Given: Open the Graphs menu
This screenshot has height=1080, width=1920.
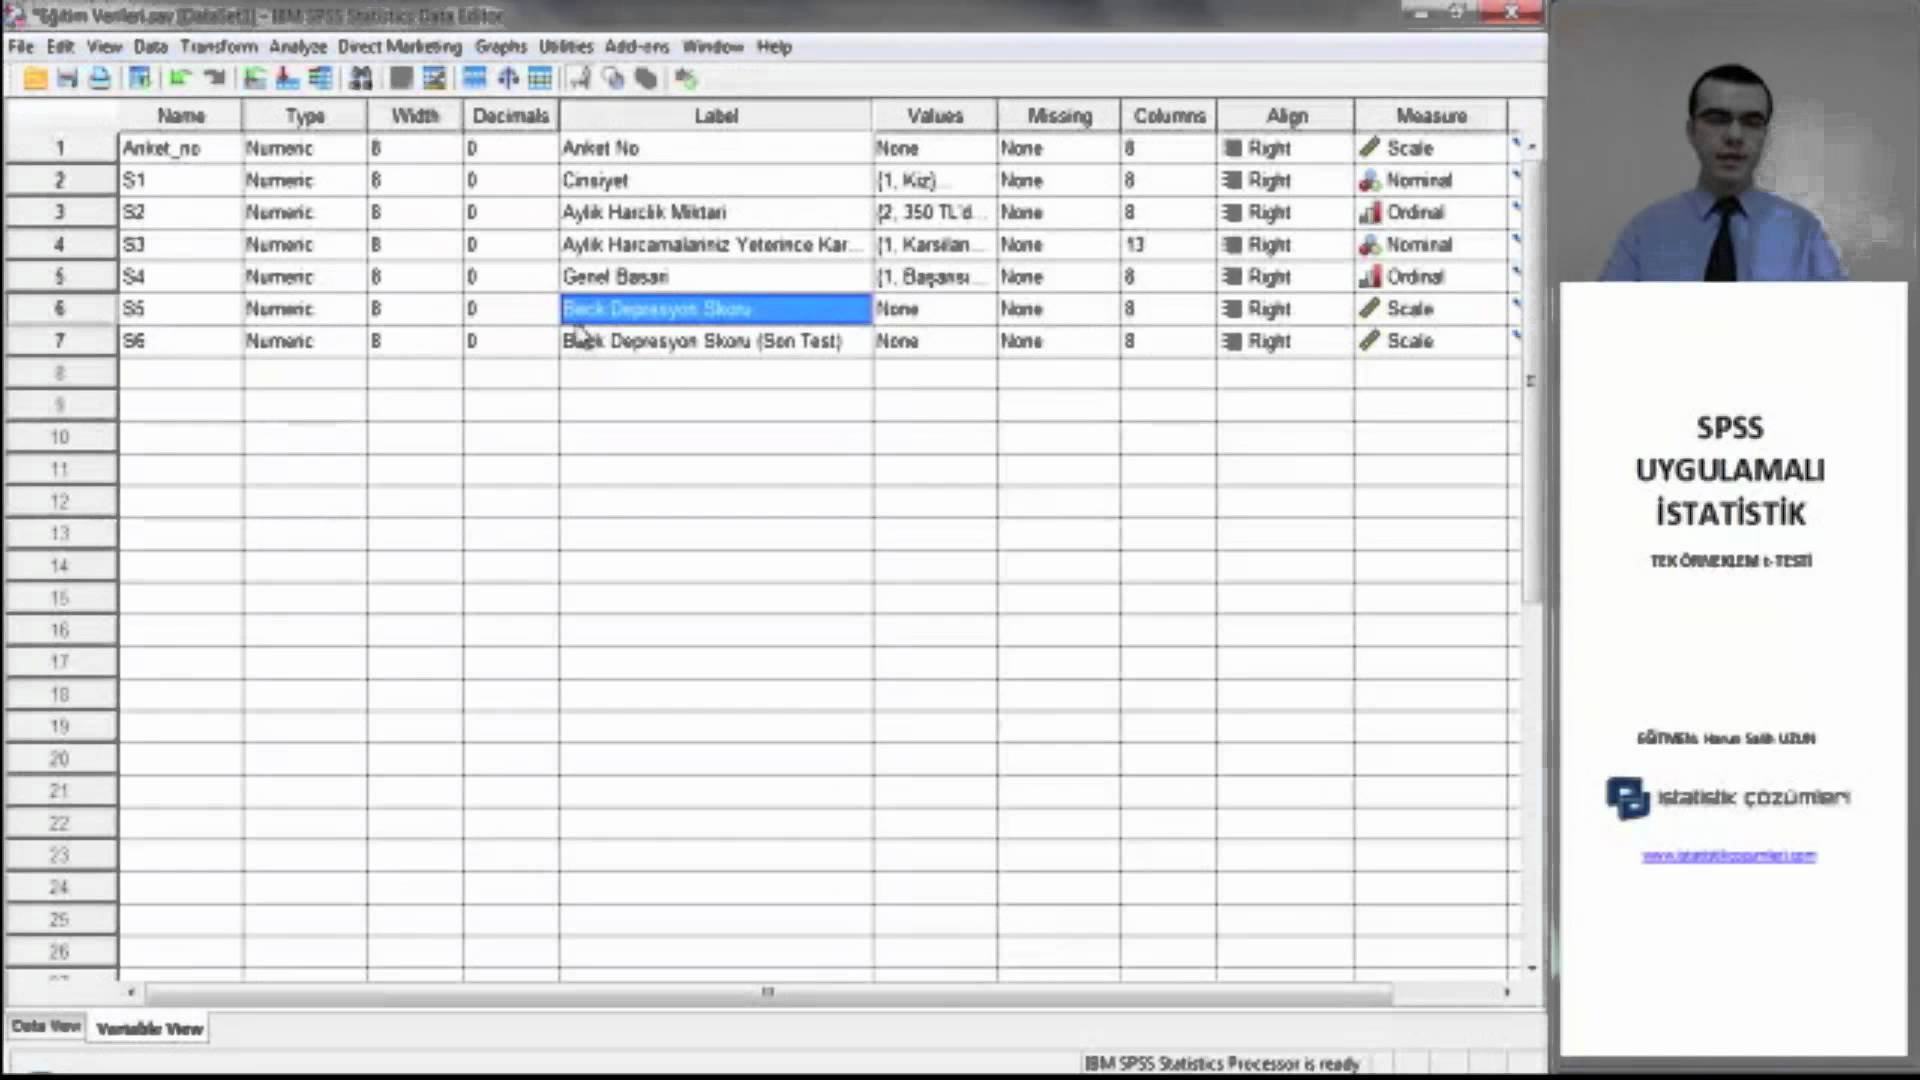Looking at the screenshot, I should pyautogui.click(x=501, y=46).
